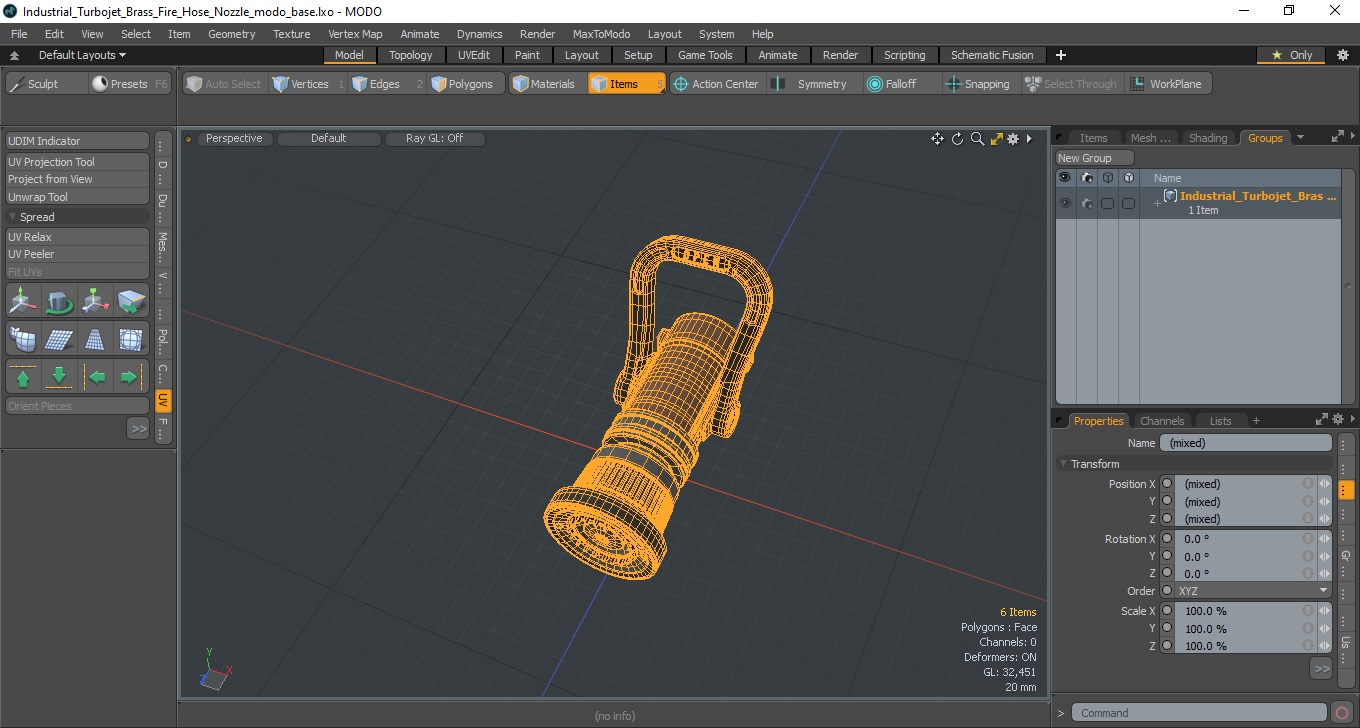Maximize the Groups panel with arrows icon
The image size is (1360, 728).
(1337, 138)
